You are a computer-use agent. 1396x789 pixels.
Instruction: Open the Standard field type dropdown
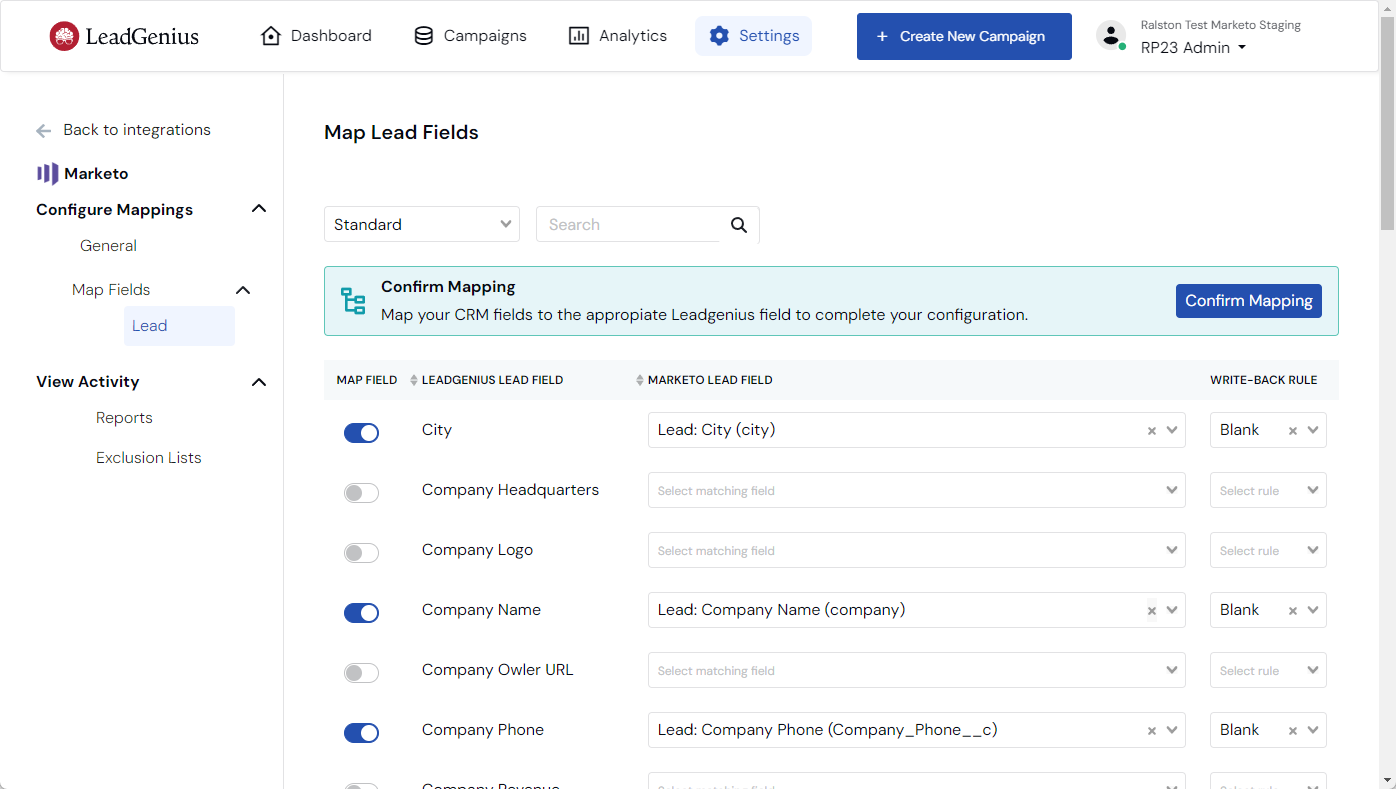click(422, 224)
